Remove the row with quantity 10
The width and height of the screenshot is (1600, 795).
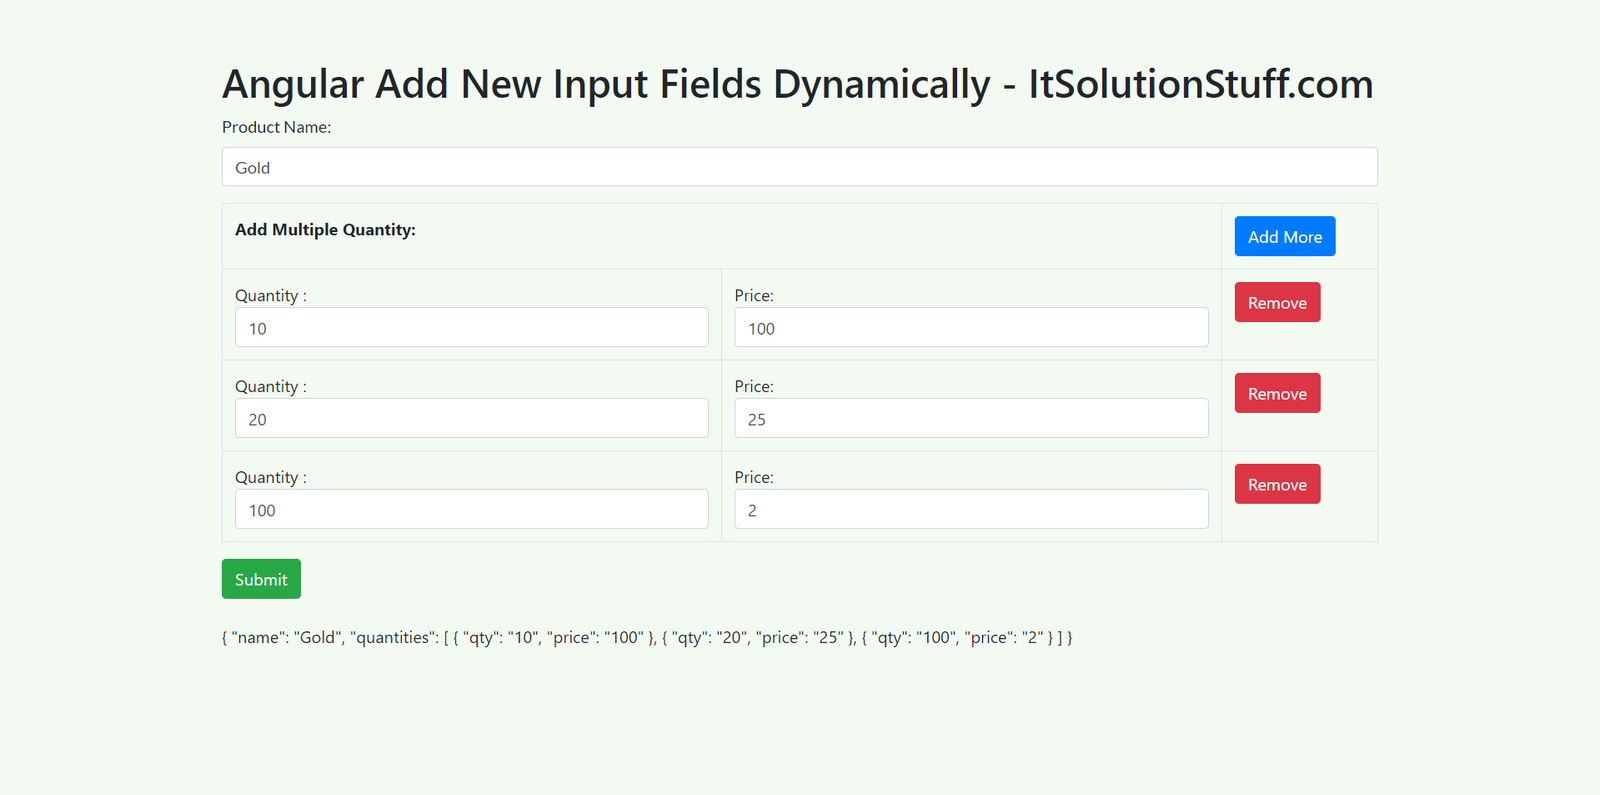(x=1277, y=303)
